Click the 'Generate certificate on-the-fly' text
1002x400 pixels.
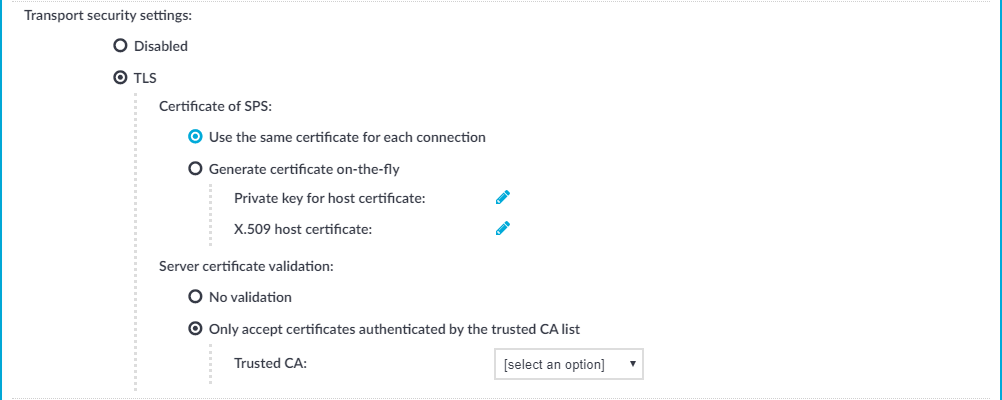pos(309,170)
